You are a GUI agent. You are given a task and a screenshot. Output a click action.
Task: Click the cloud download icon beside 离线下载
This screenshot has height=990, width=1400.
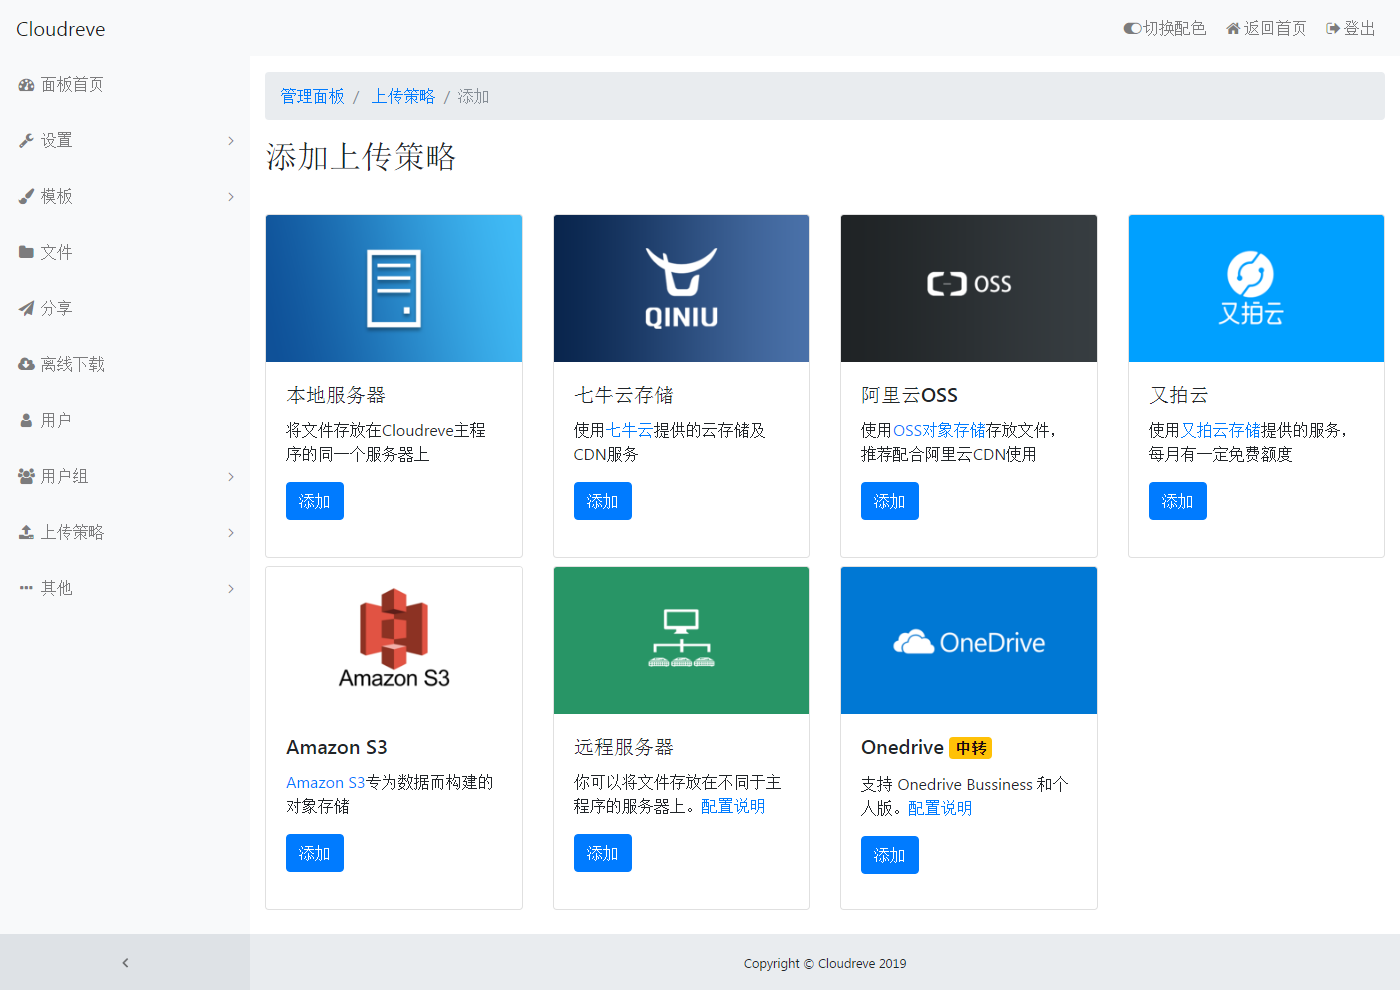coord(26,364)
